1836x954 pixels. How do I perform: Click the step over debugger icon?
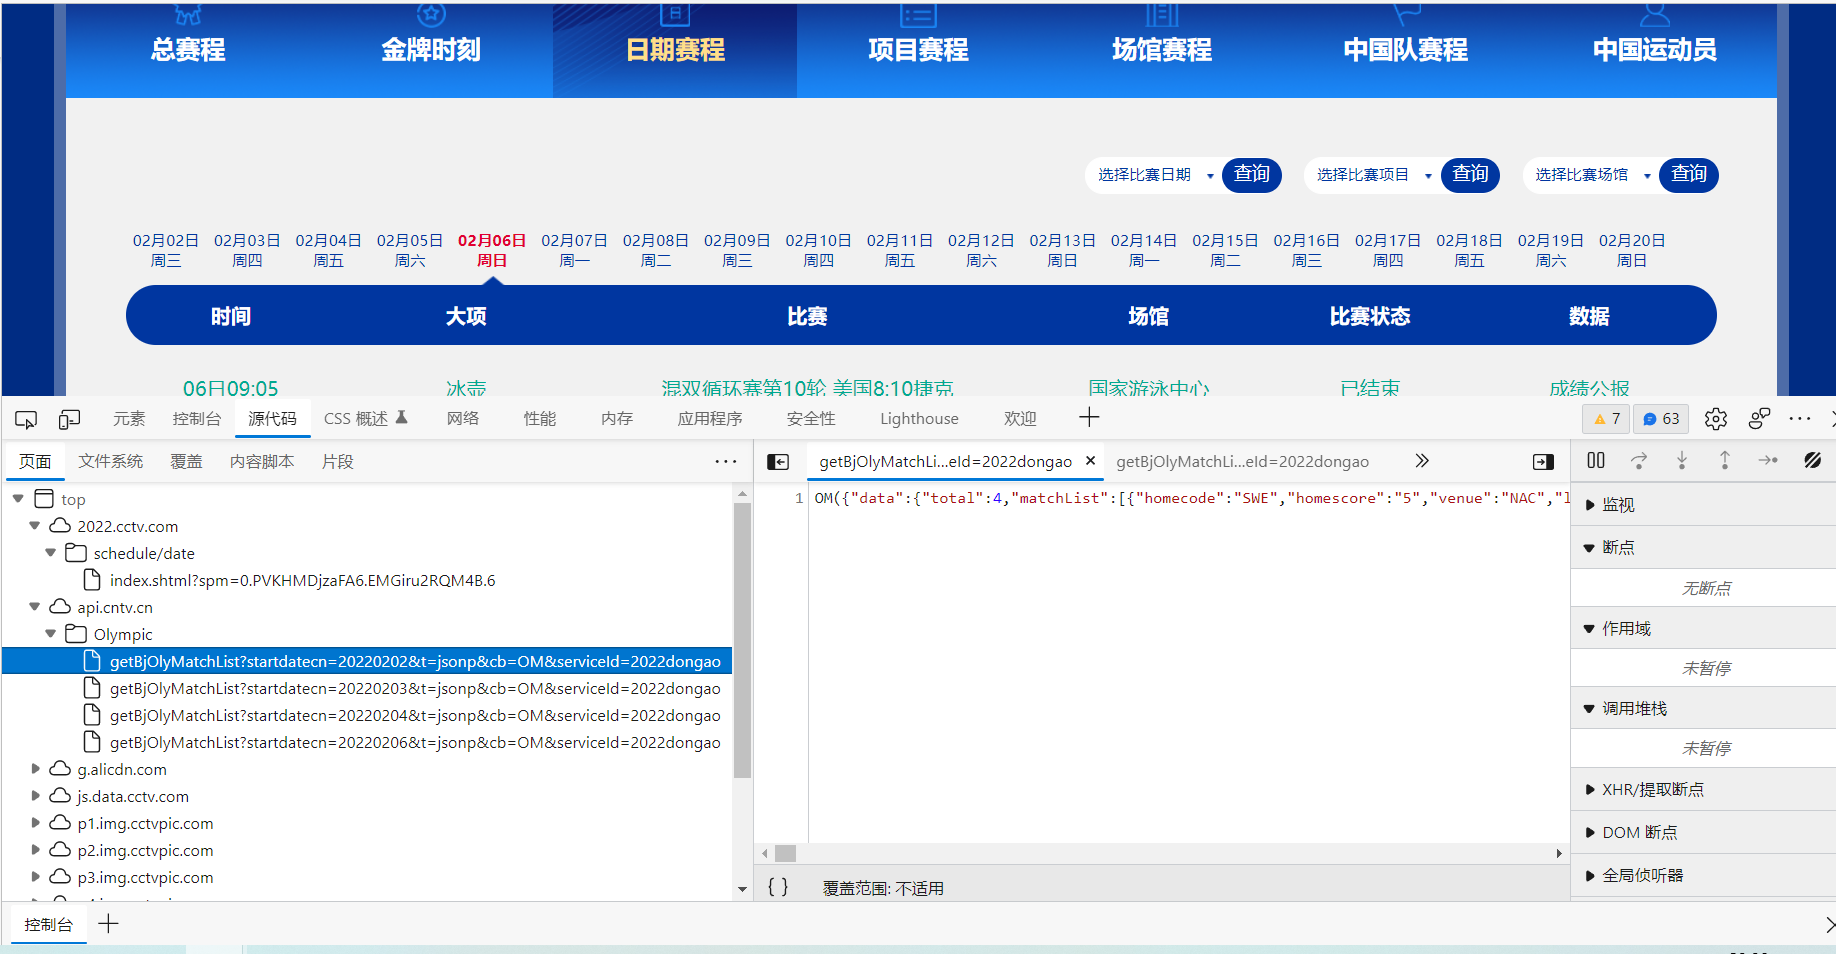point(1639,461)
